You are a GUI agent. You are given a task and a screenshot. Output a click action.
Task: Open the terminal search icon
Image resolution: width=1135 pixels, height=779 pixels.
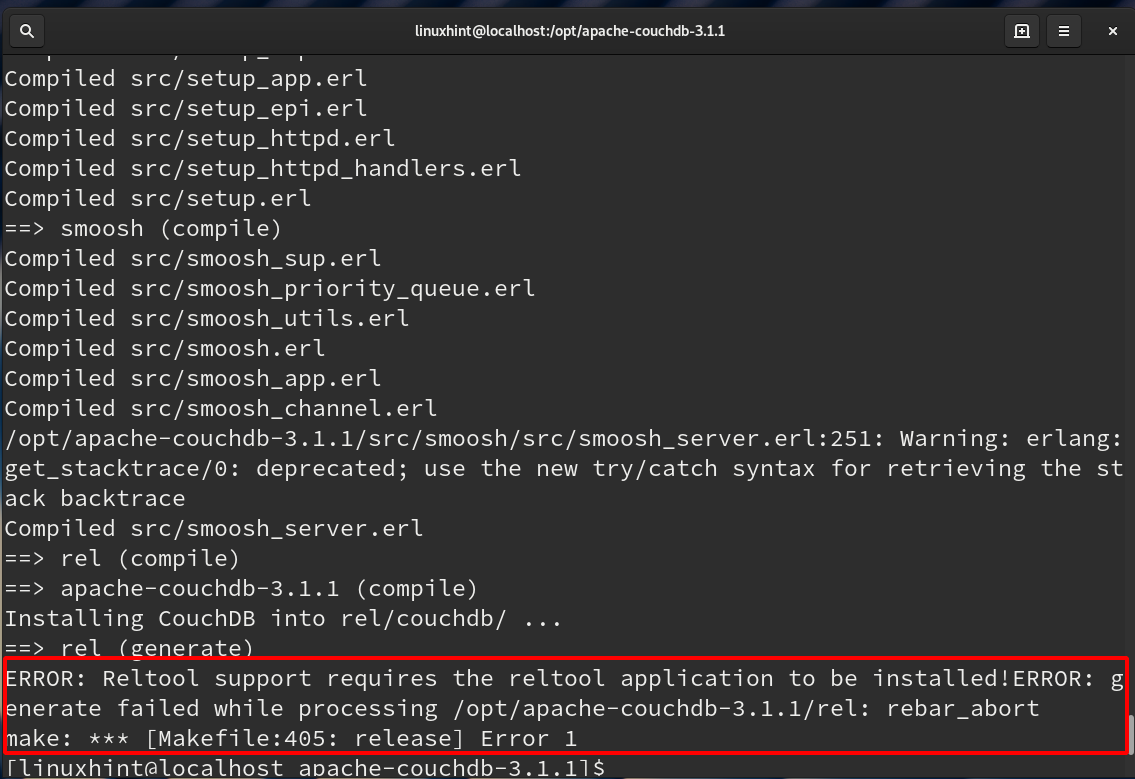point(27,31)
